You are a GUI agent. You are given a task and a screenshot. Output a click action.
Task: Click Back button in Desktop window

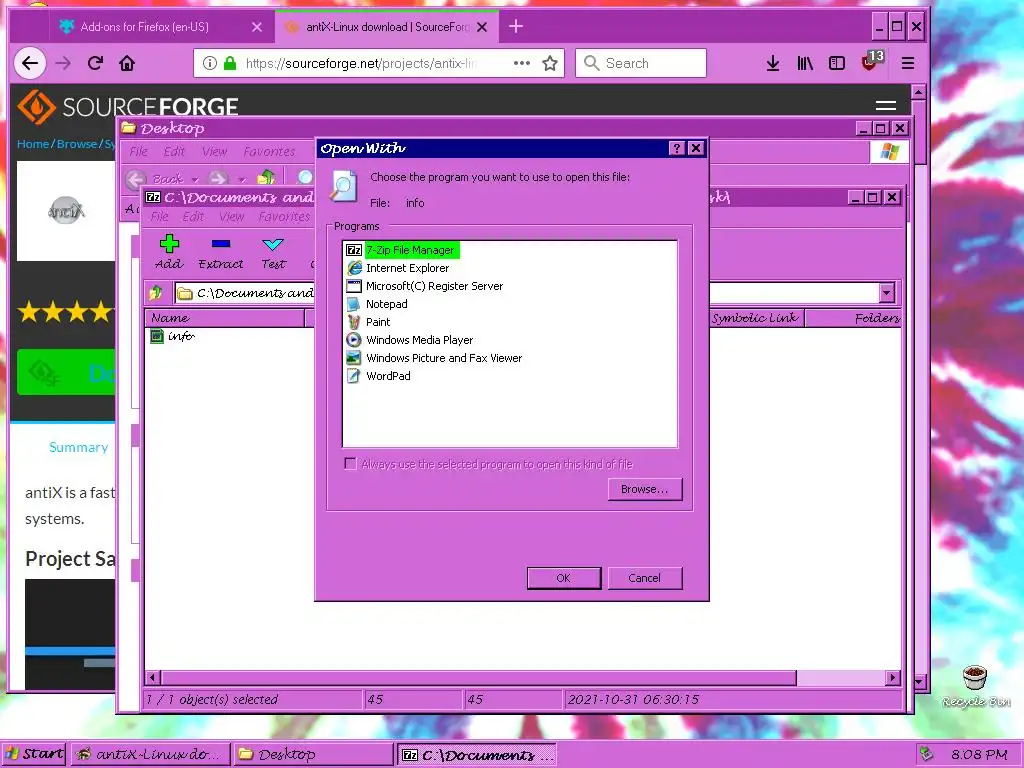pyautogui.click(x=155, y=178)
